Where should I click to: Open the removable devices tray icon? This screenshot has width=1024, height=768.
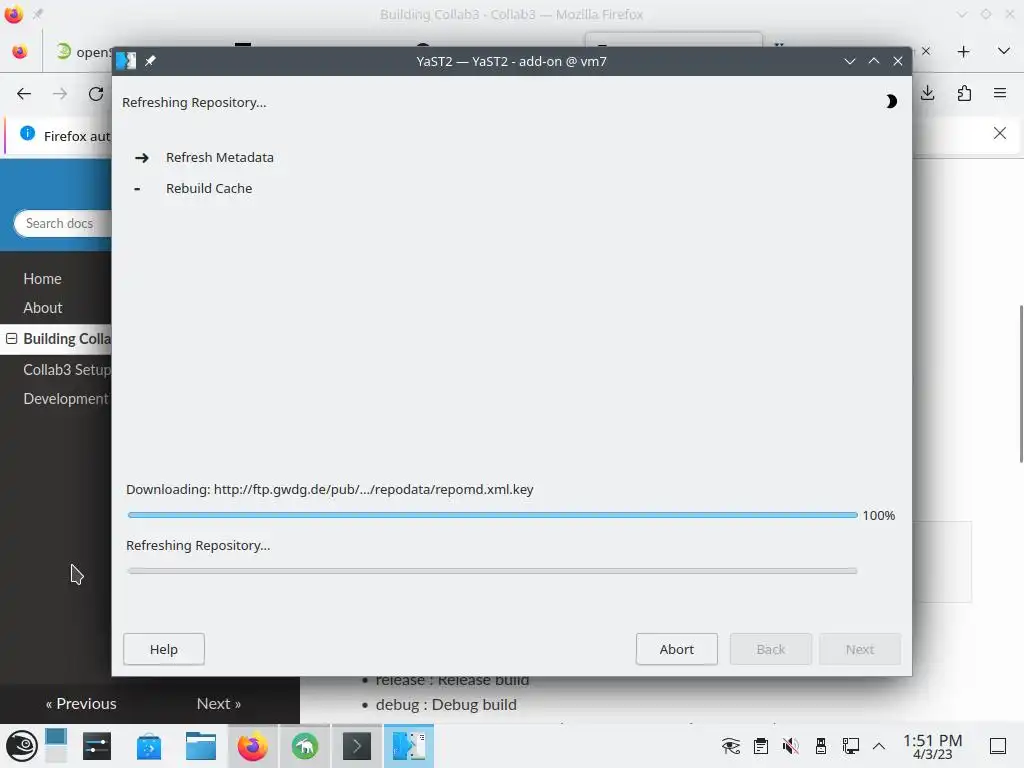pos(821,746)
